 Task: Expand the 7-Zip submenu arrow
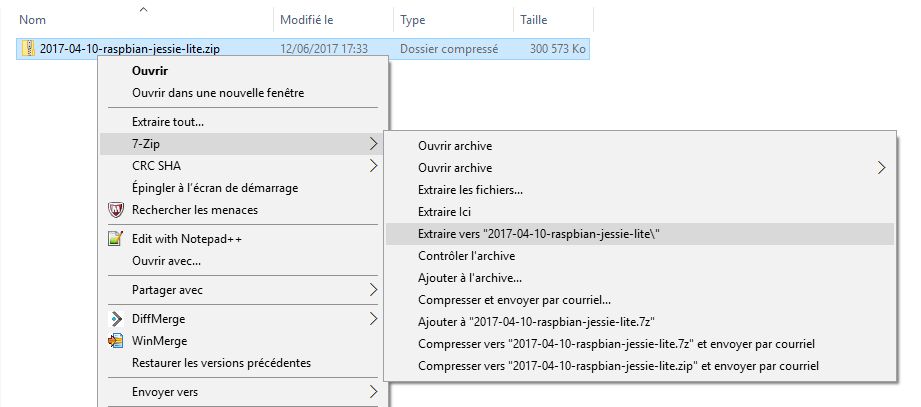coord(373,143)
